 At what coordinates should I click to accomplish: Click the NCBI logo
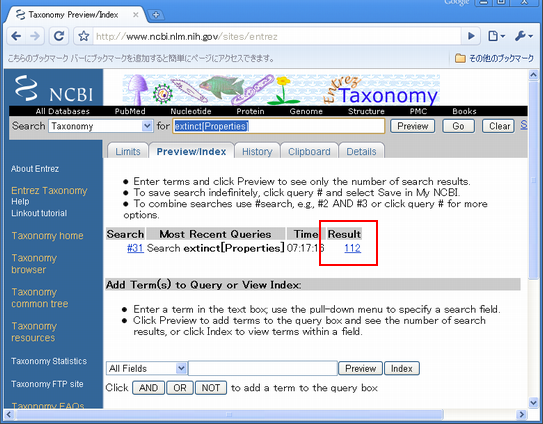(x=54, y=89)
